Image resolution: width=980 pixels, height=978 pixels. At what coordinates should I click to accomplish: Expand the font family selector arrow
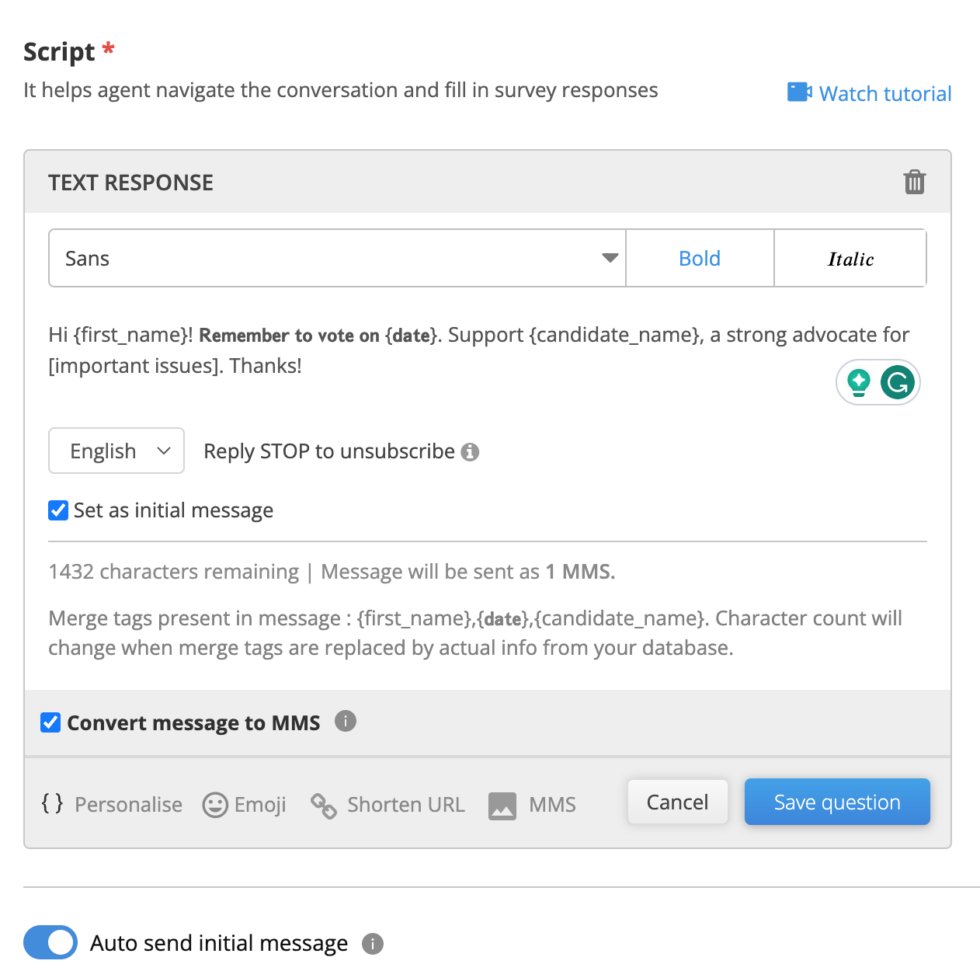[x=608, y=258]
